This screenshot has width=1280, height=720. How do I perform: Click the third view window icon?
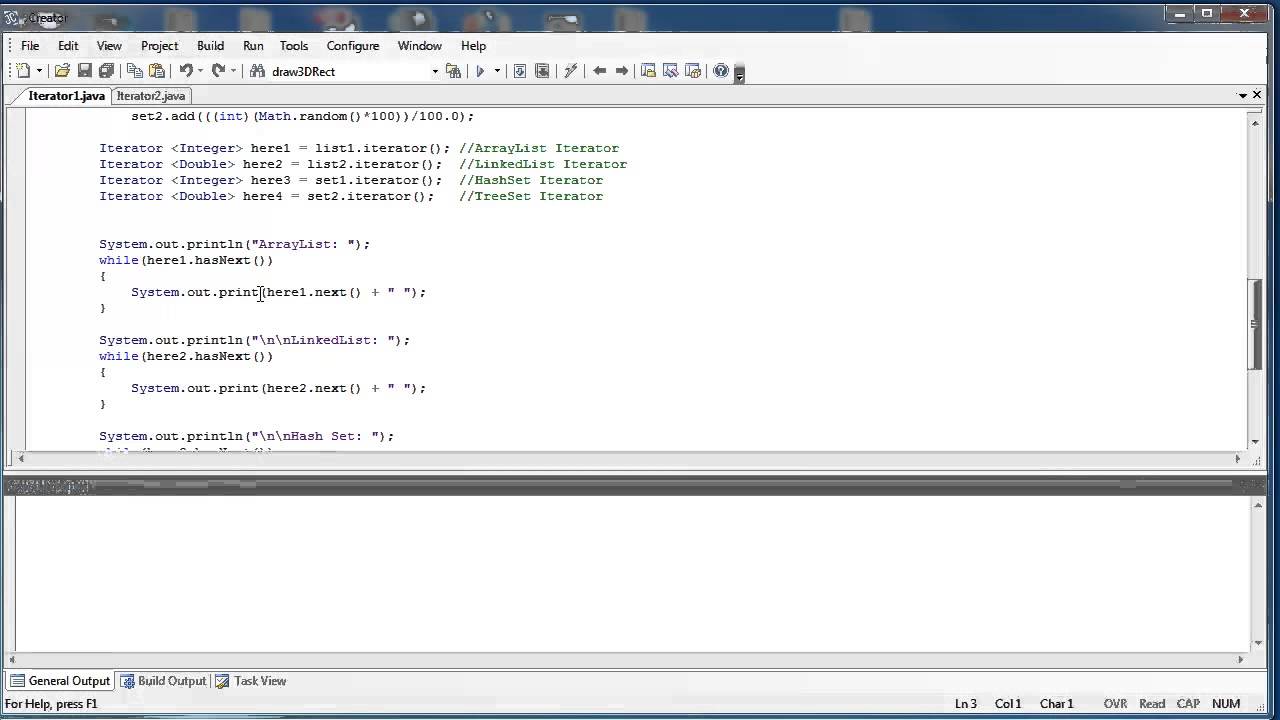click(x=692, y=71)
